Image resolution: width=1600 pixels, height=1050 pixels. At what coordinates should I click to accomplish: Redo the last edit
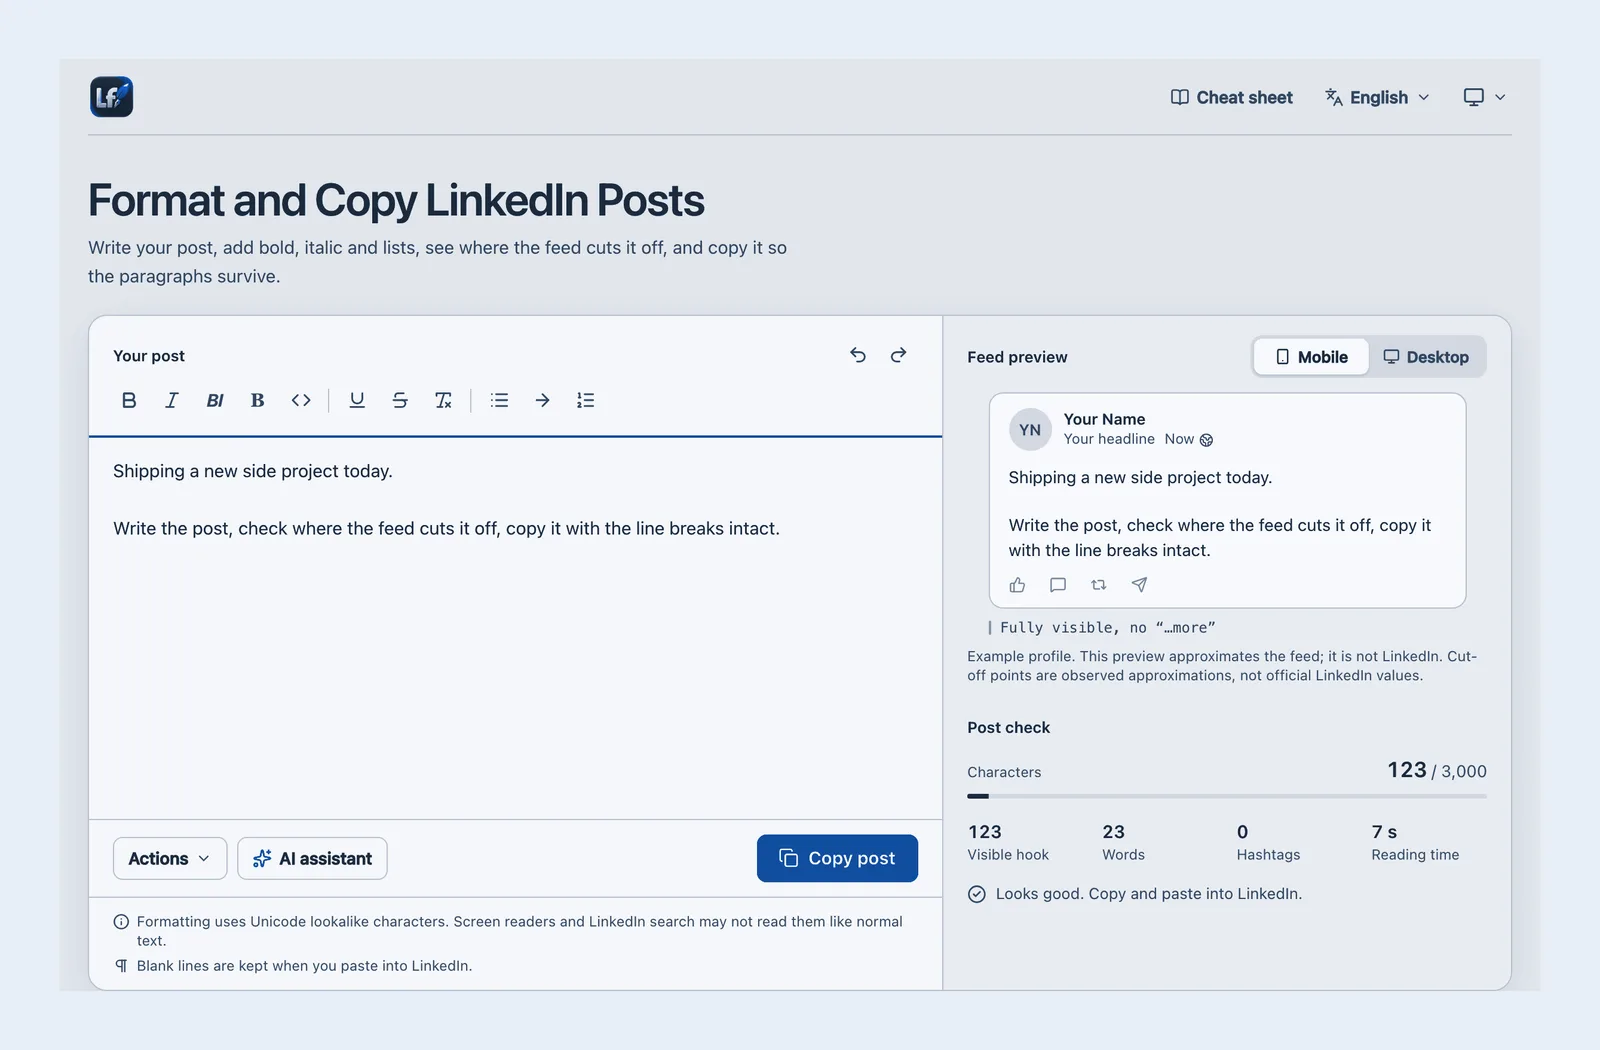pos(898,355)
